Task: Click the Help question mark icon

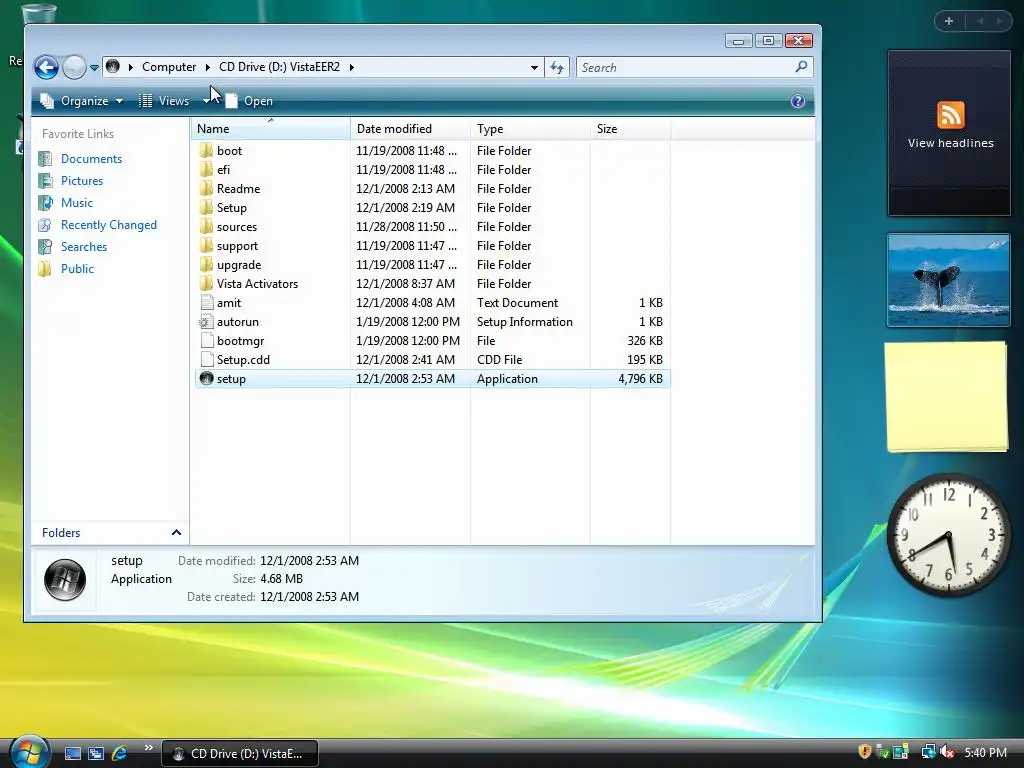Action: [797, 101]
